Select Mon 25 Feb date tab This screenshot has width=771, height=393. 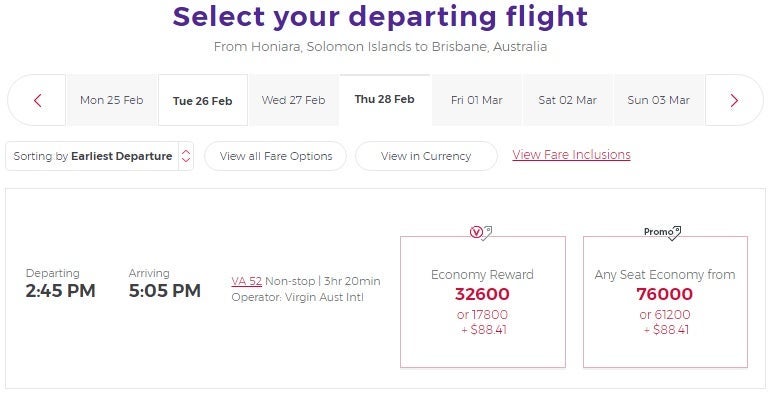point(112,100)
